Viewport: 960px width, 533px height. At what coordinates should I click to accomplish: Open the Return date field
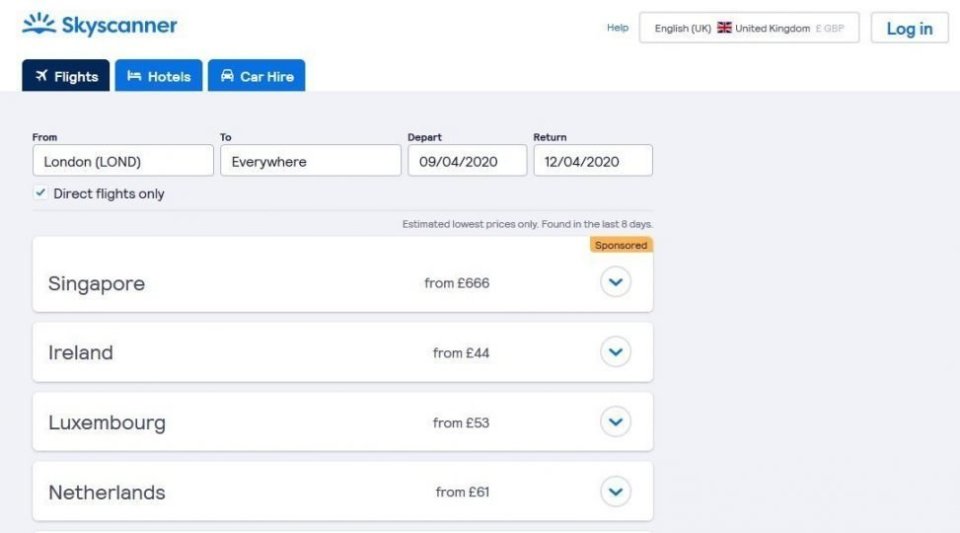click(x=592, y=161)
